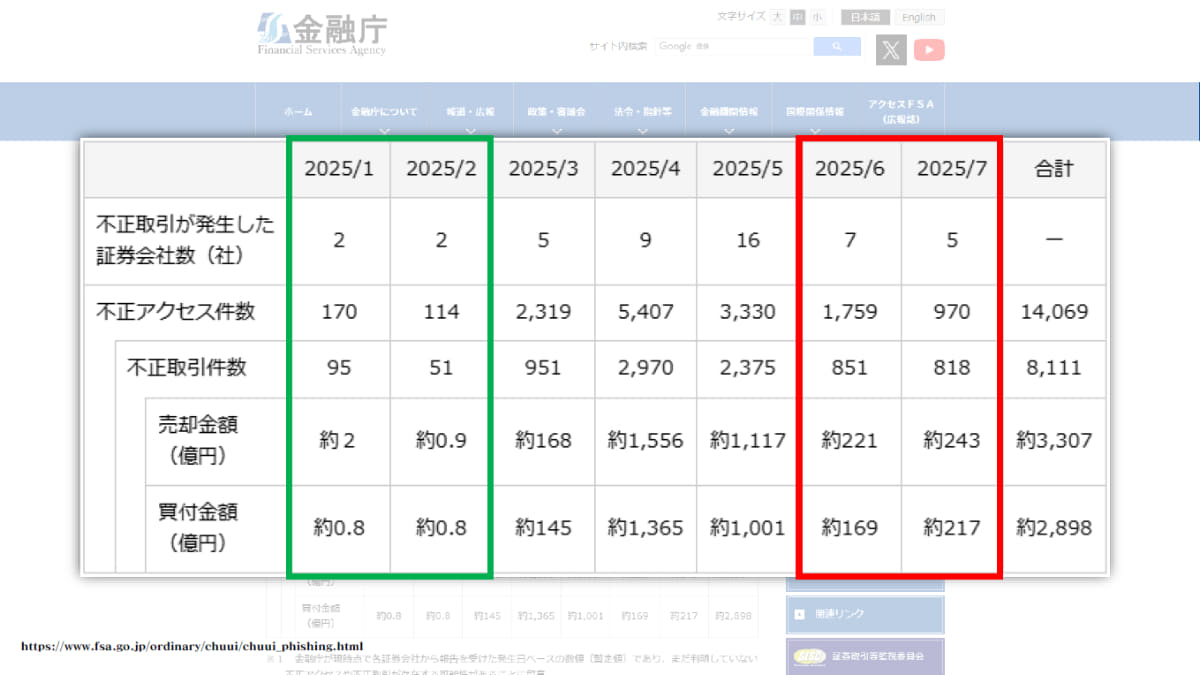Open the FSA YouTube channel icon
Viewport: 1200px width, 675px height.
[928, 49]
